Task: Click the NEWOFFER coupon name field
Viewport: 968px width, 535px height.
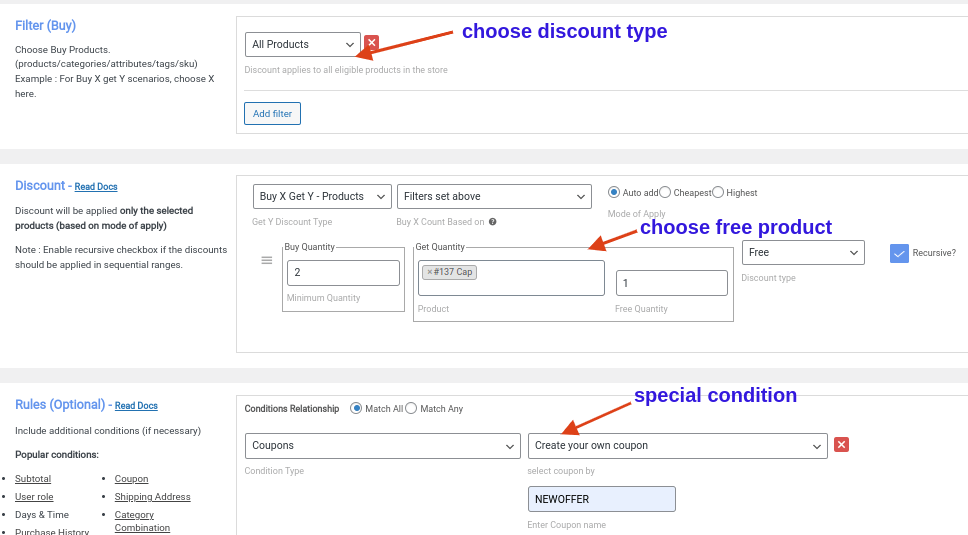Action: click(601, 499)
